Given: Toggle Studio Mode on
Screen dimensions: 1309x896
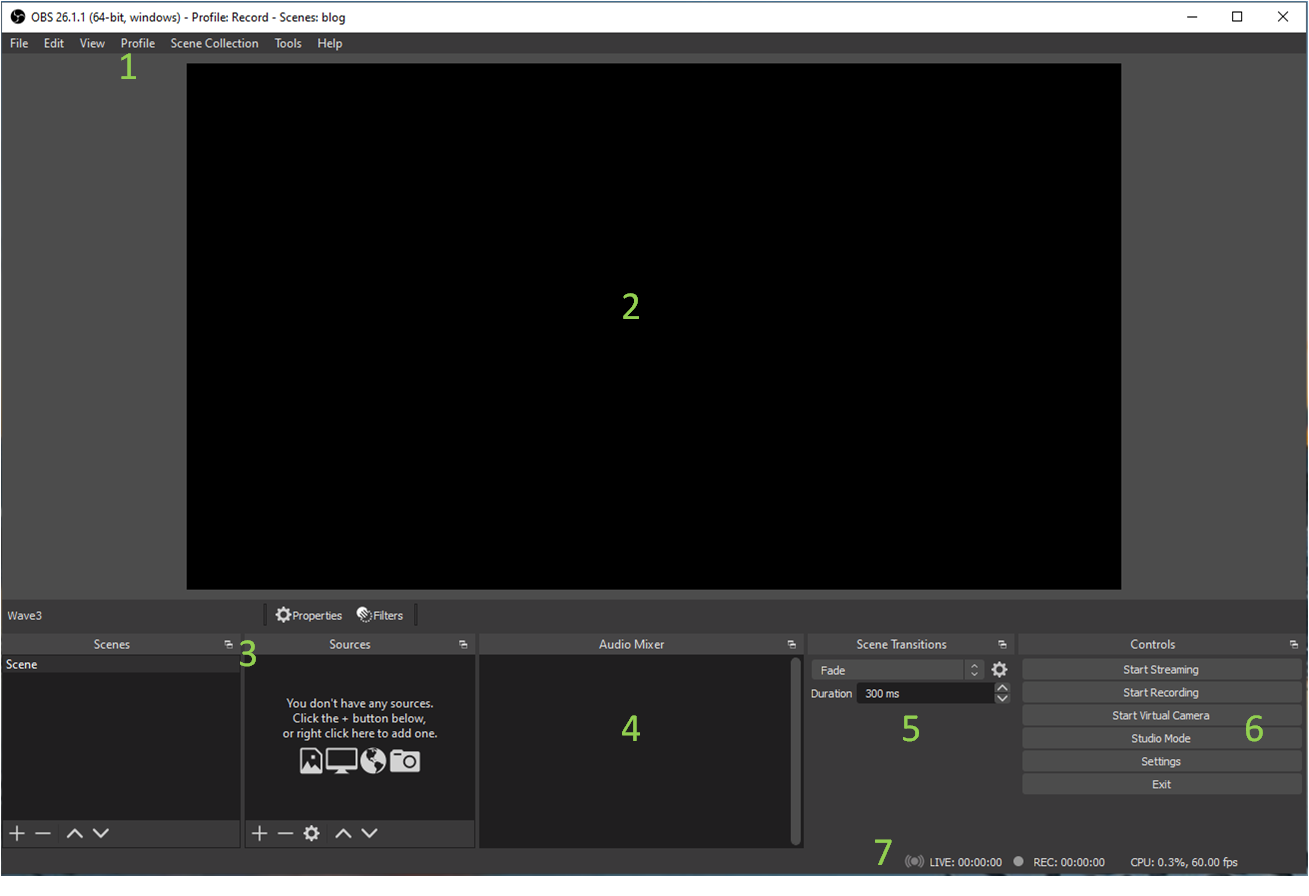Looking at the screenshot, I should pyautogui.click(x=1161, y=738).
